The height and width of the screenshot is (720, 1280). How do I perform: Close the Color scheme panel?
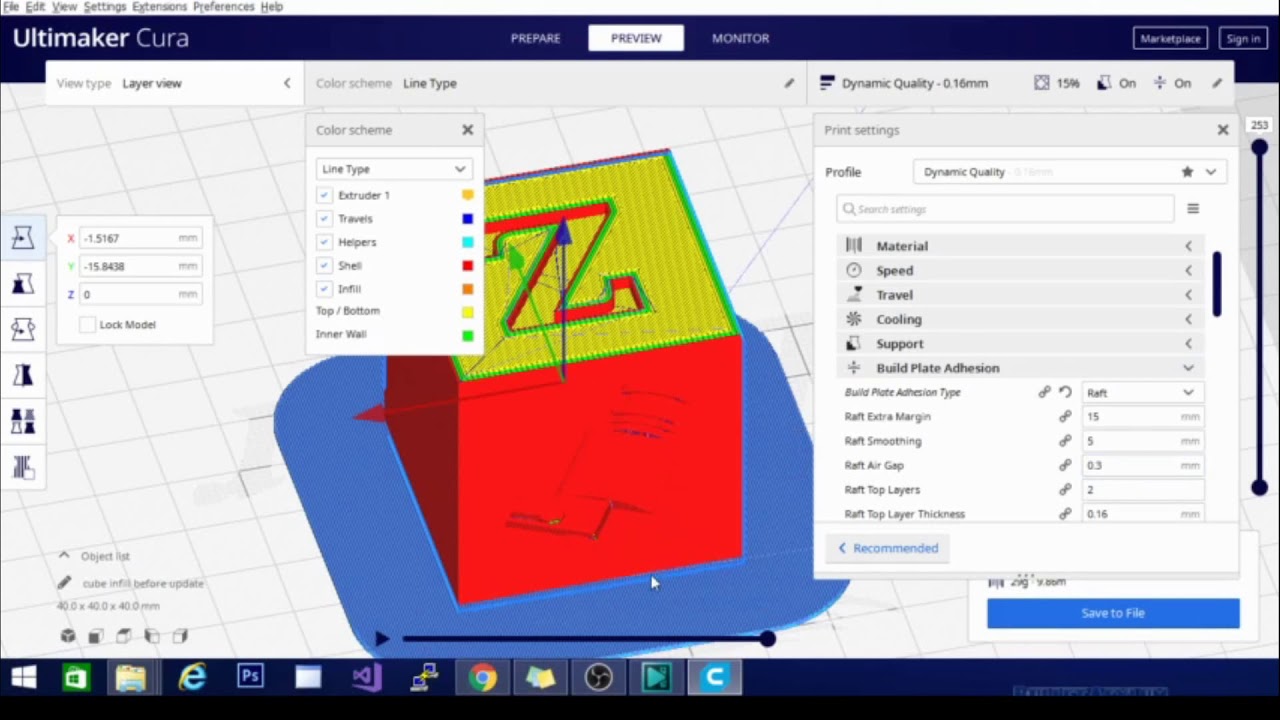pyautogui.click(x=467, y=130)
